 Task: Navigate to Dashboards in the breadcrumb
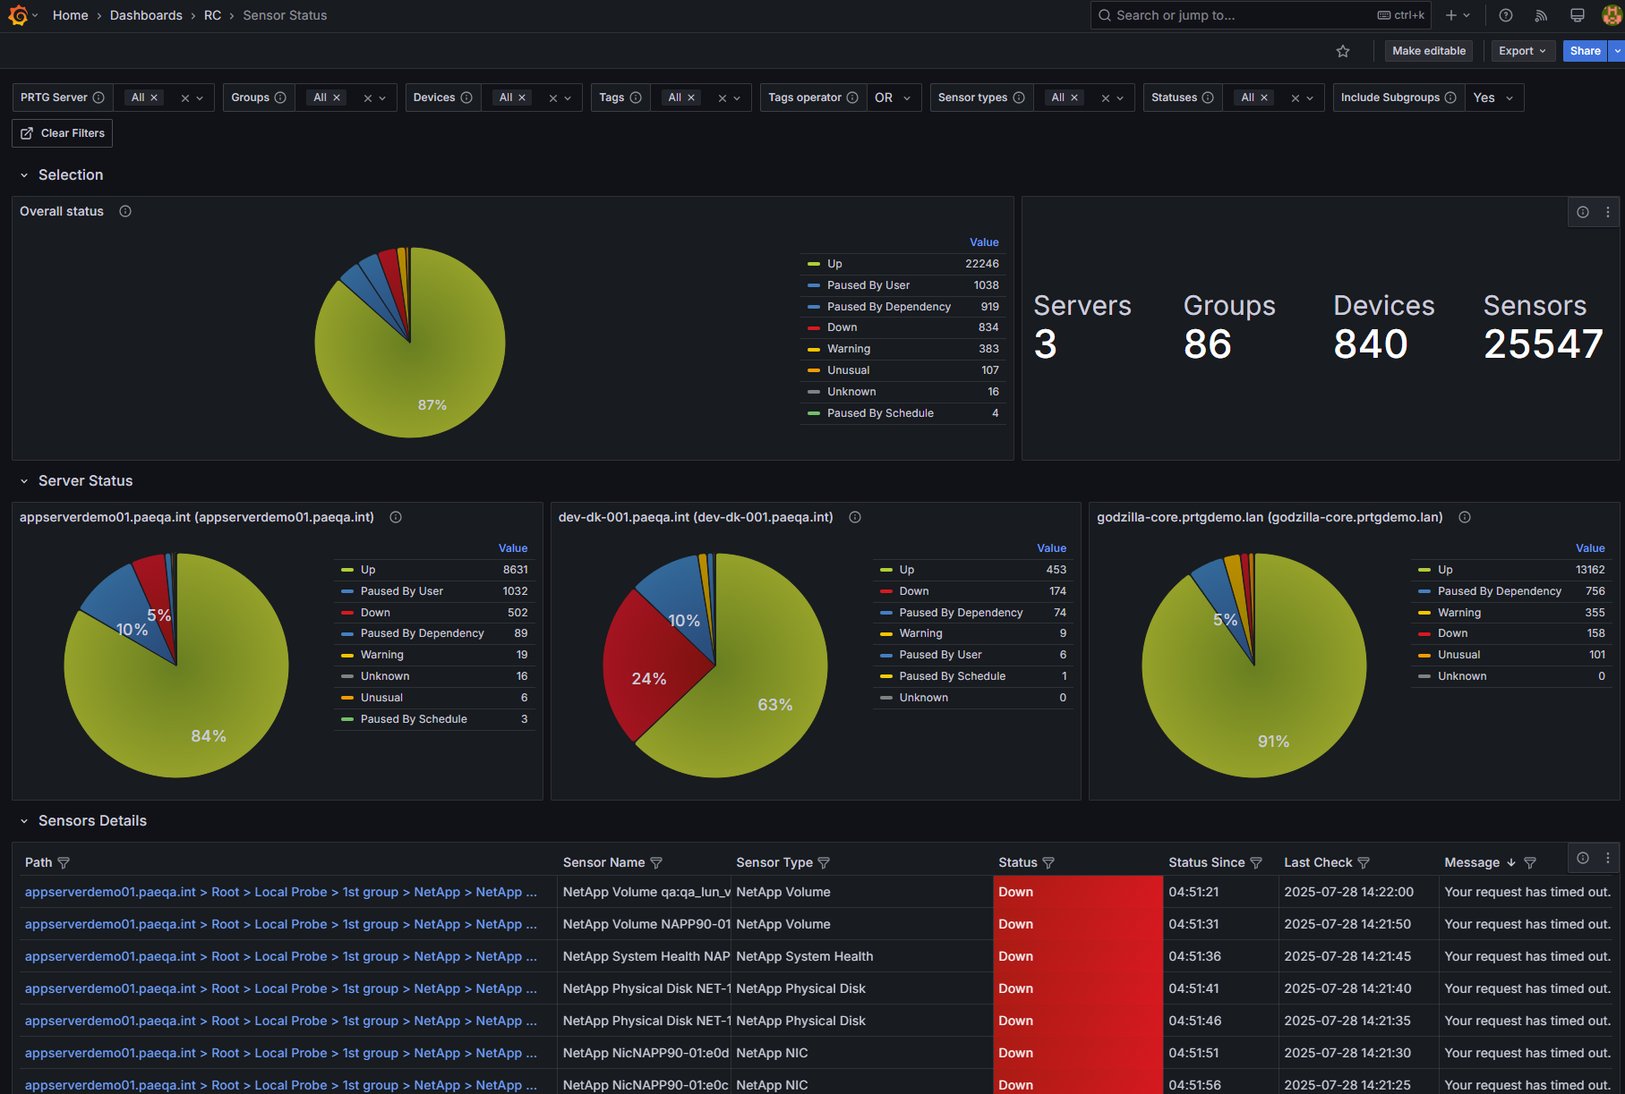point(146,15)
